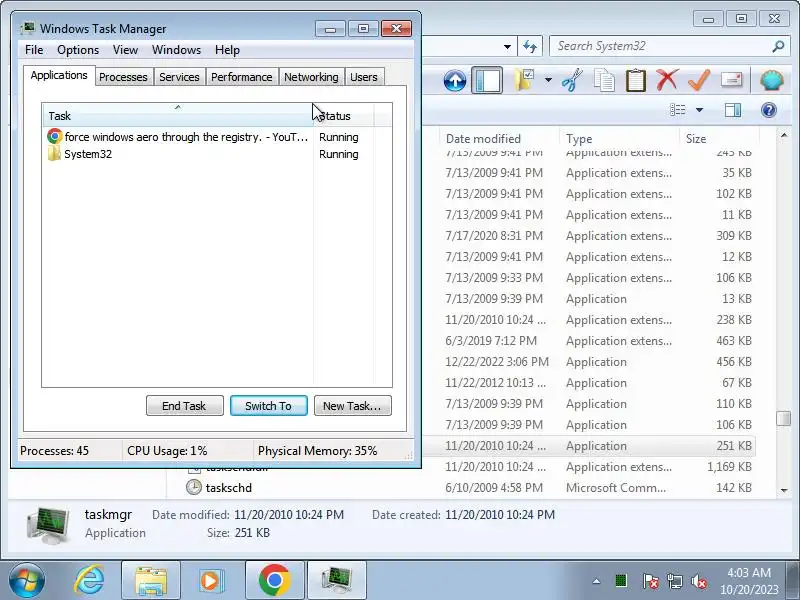Click the Copy pages icon

click(605, 81)
